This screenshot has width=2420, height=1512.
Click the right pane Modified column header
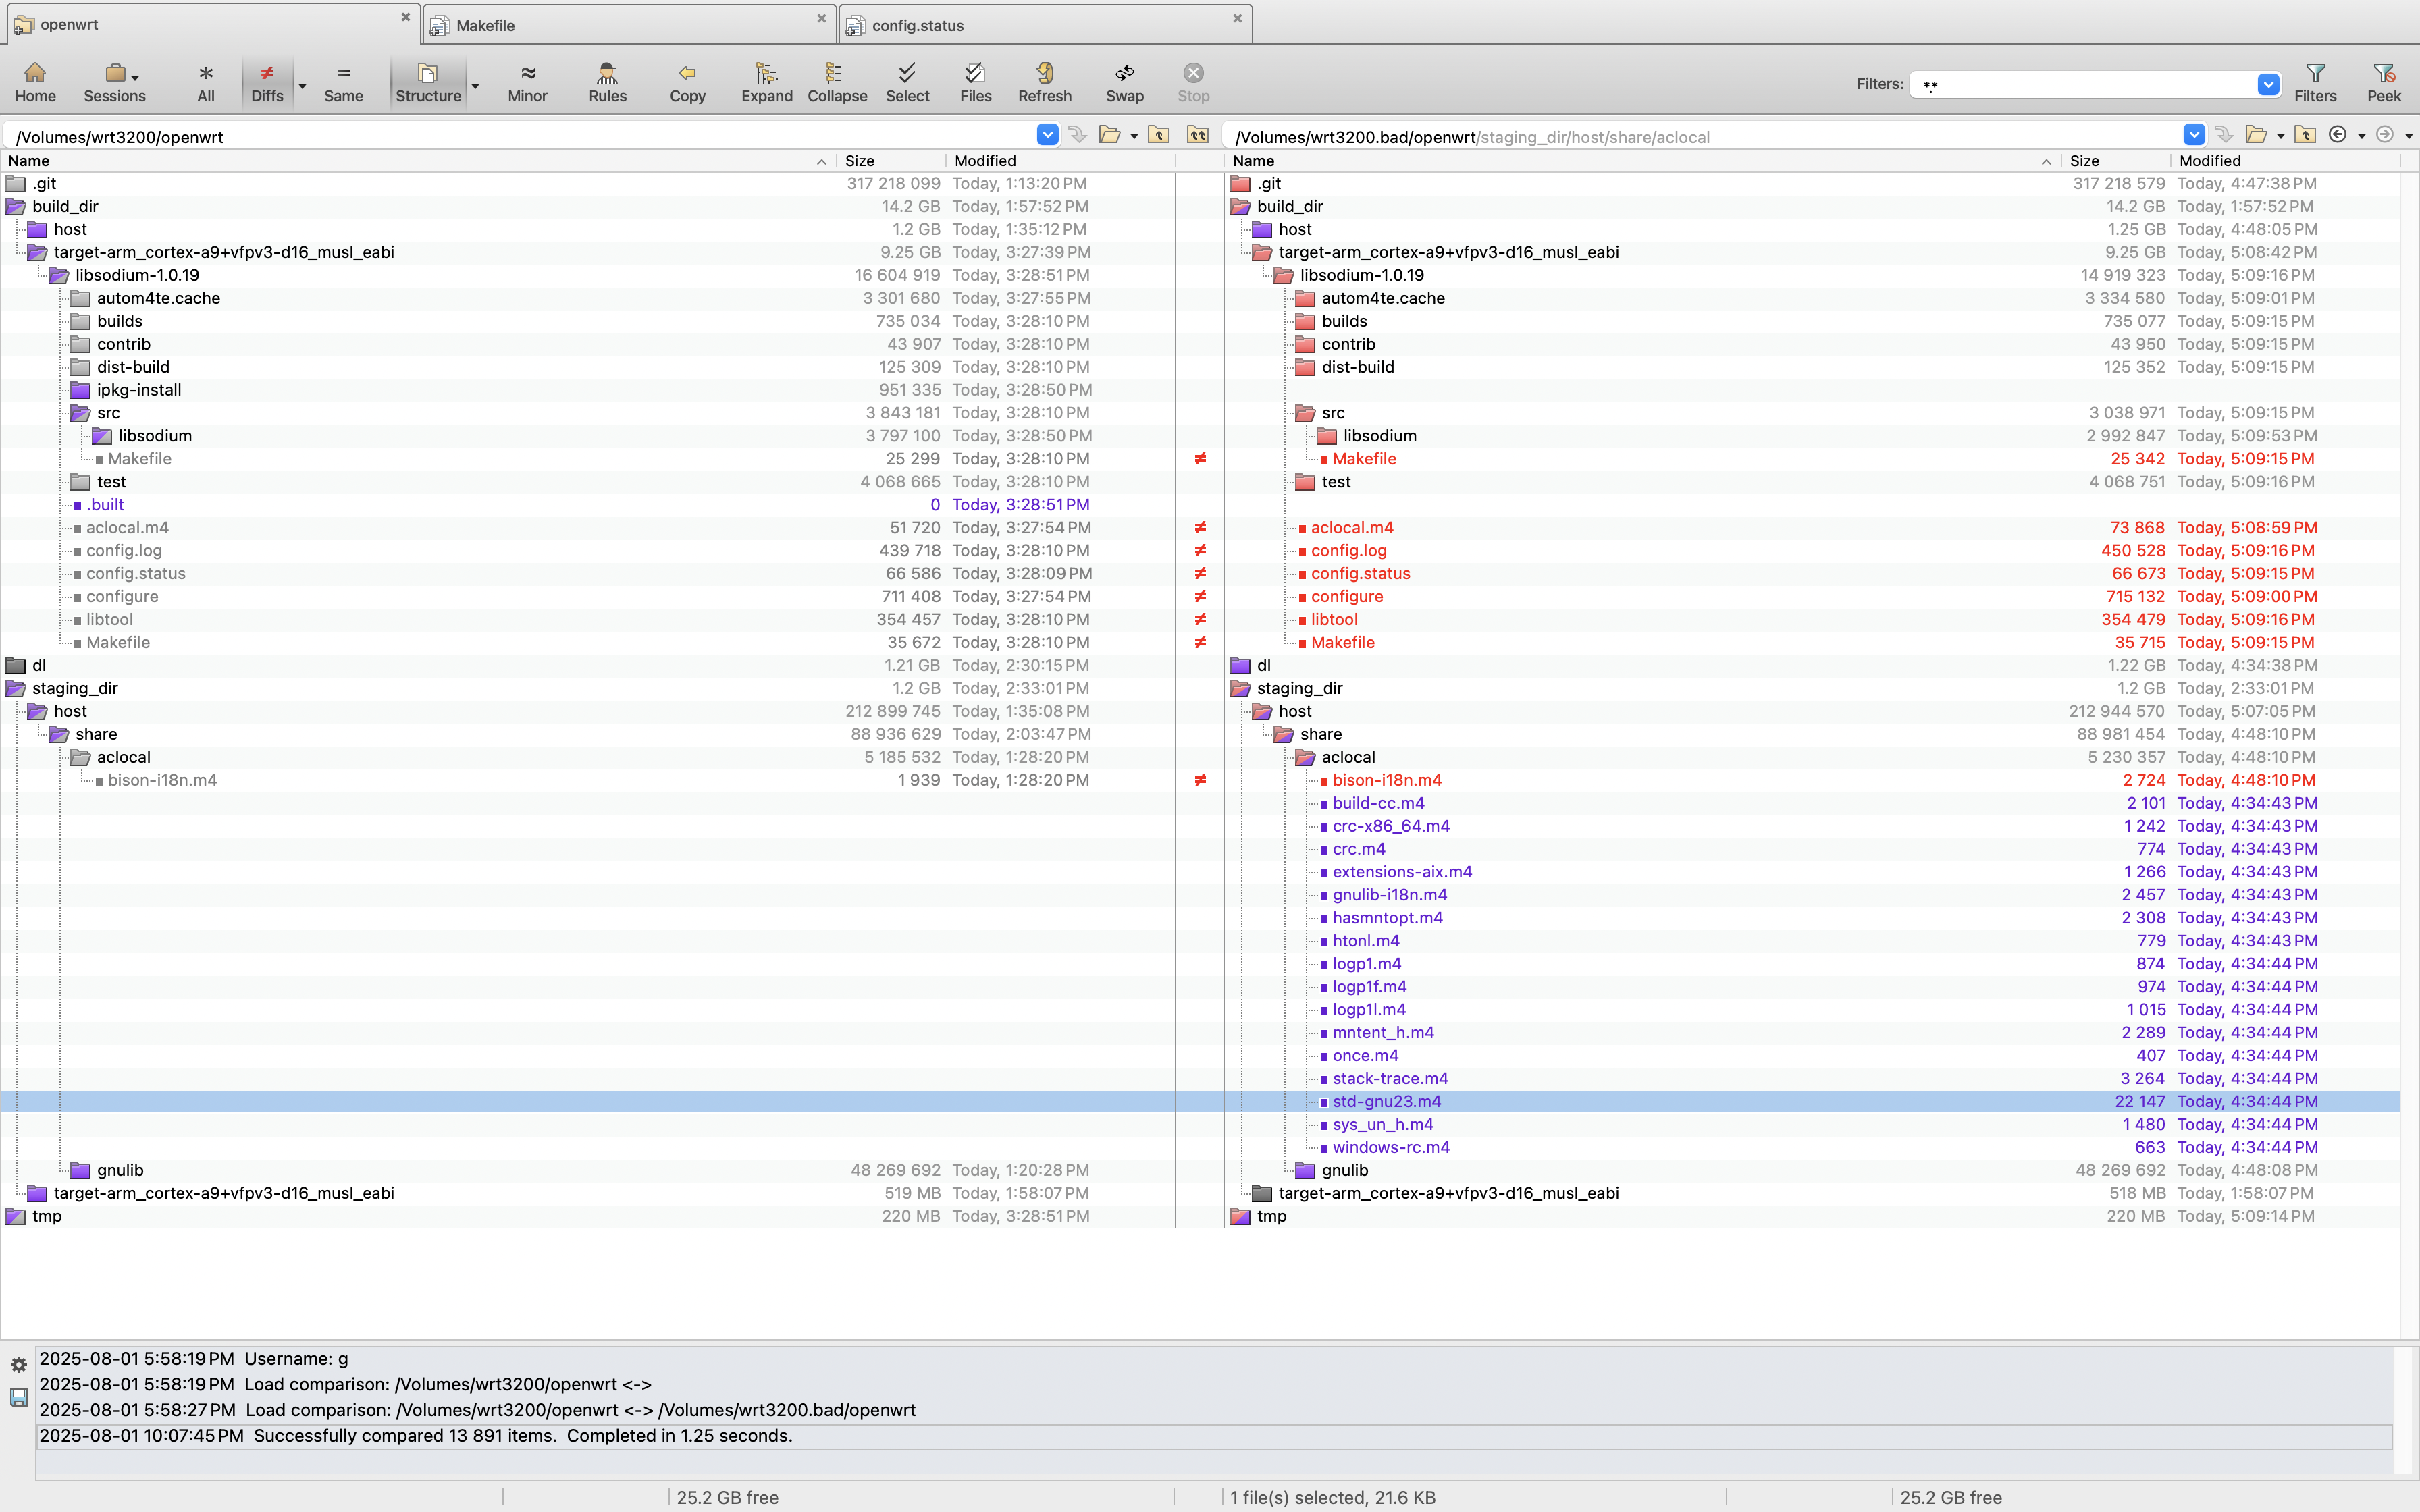[x=2210, y=161]
